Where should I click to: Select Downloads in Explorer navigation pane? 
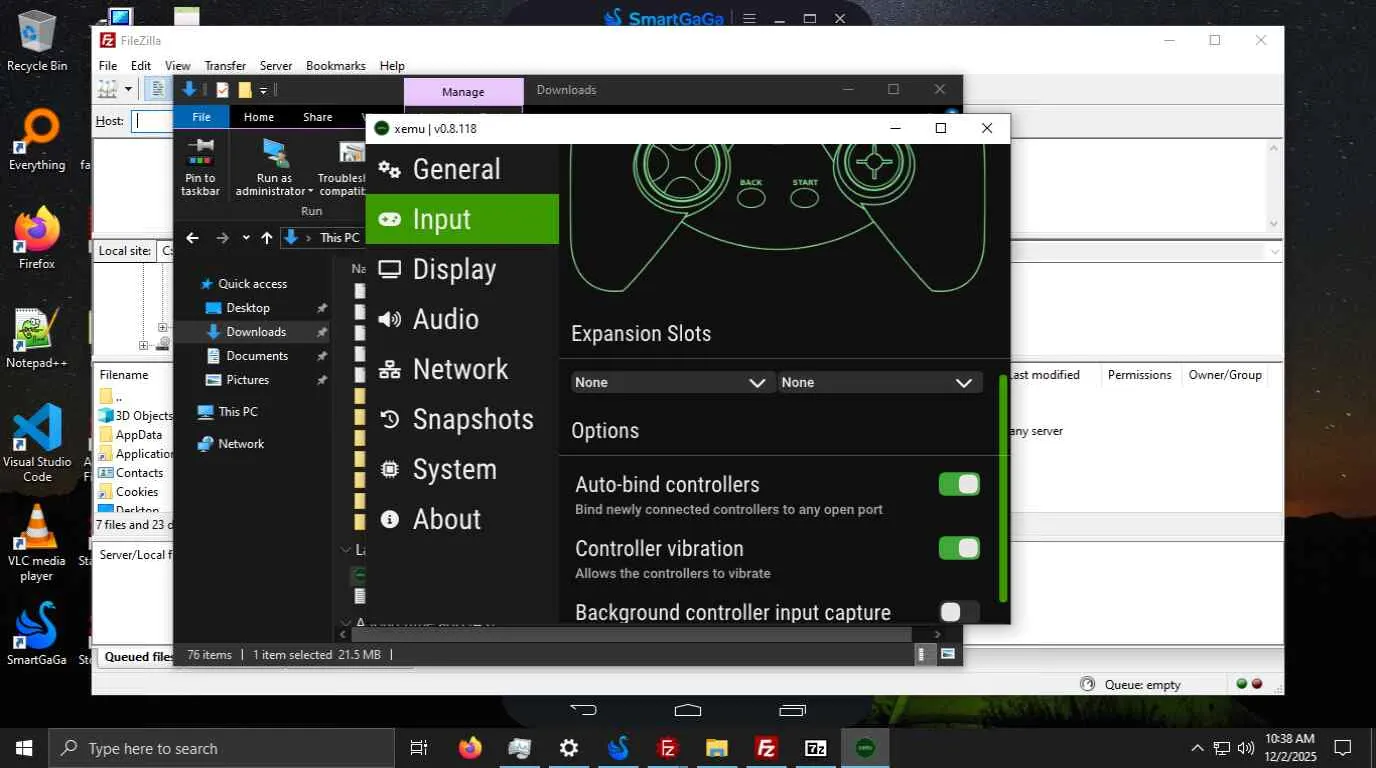click(256, 332)
